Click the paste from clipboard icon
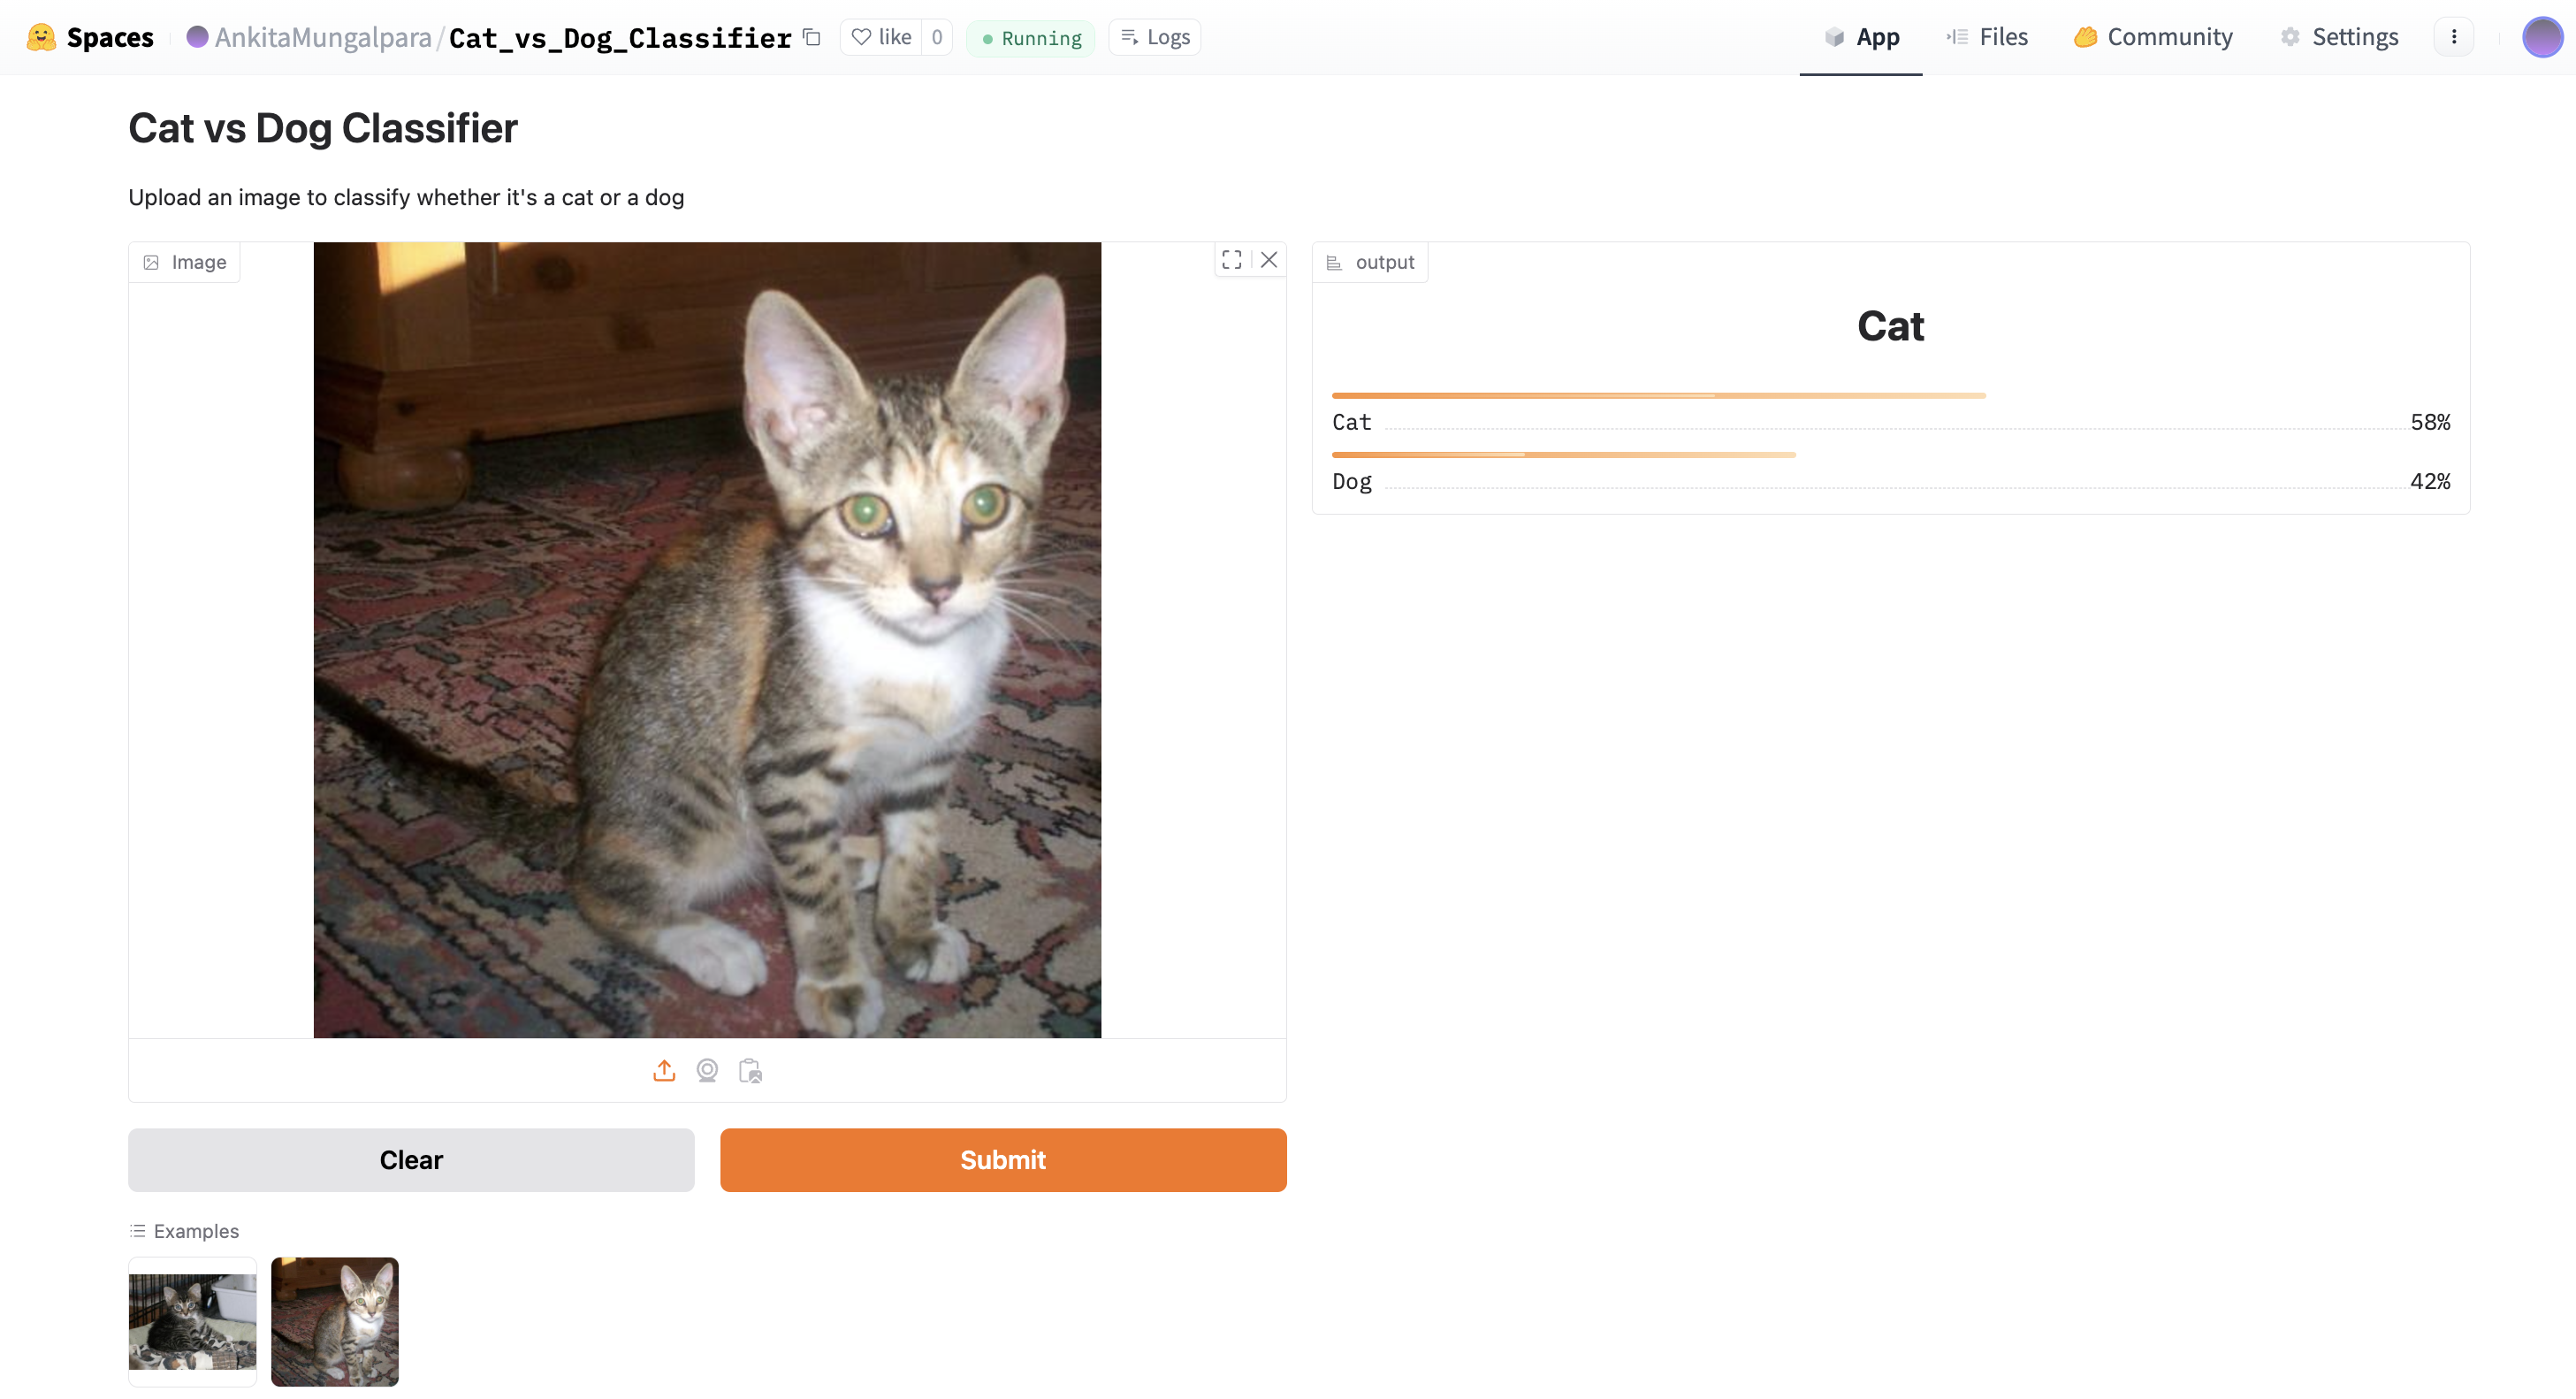 coord(750,1070)
